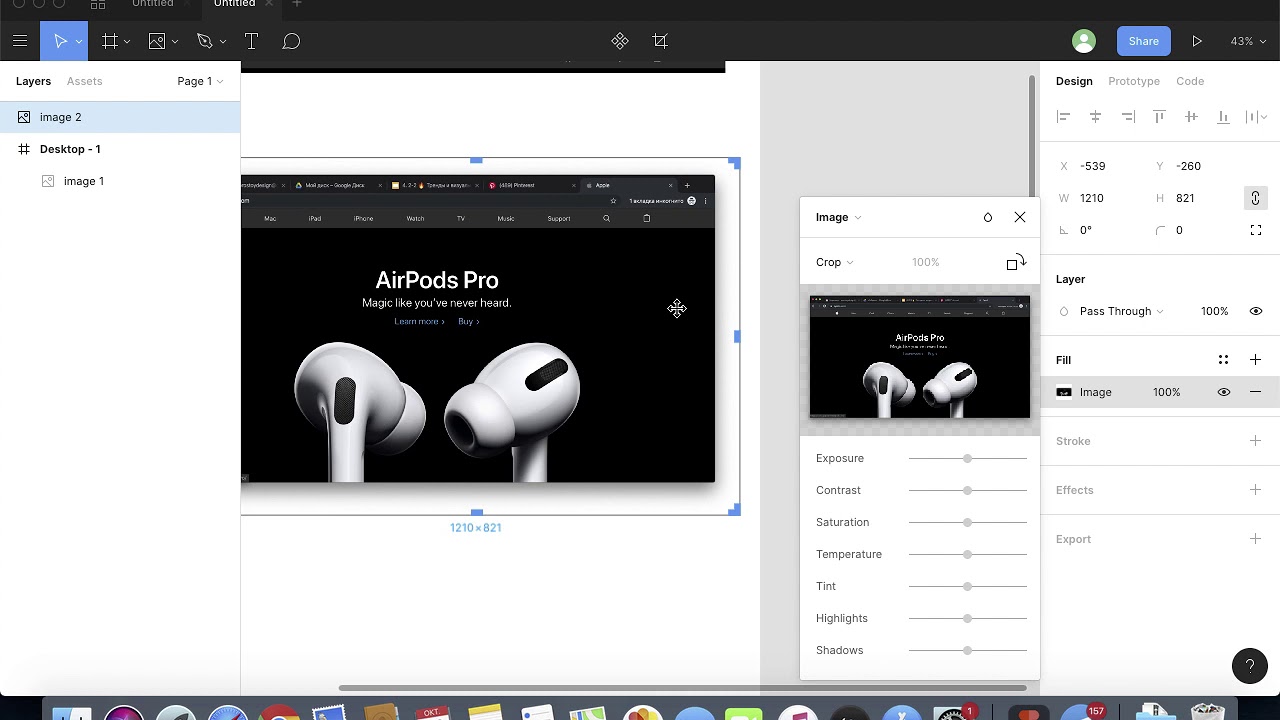
Task: Select the Place Image shape tool
Action: point(157,41)
